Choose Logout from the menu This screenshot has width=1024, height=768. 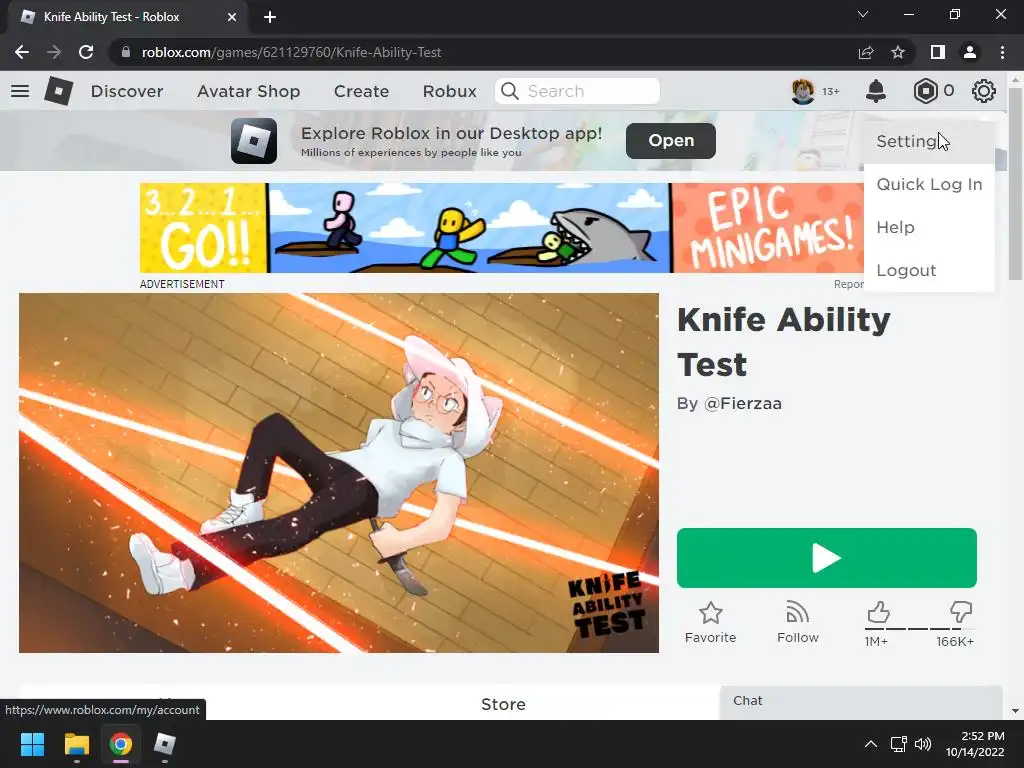point(929,270)
